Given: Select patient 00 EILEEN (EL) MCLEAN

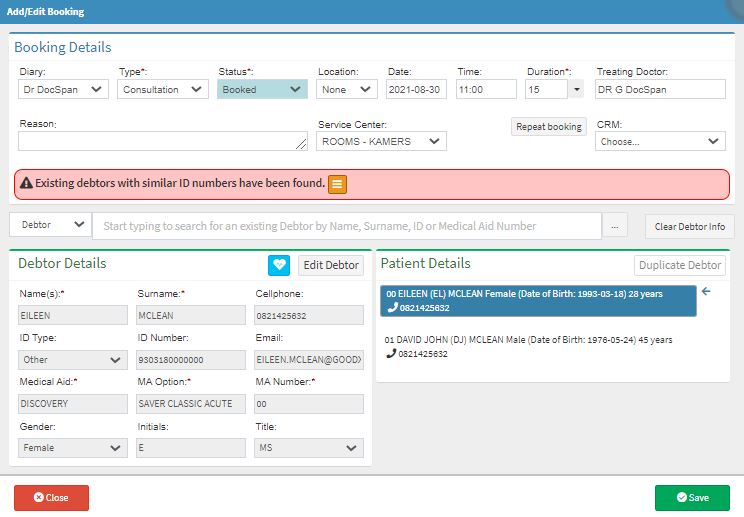Looking at the screenshot, I should tap(538, 301).
